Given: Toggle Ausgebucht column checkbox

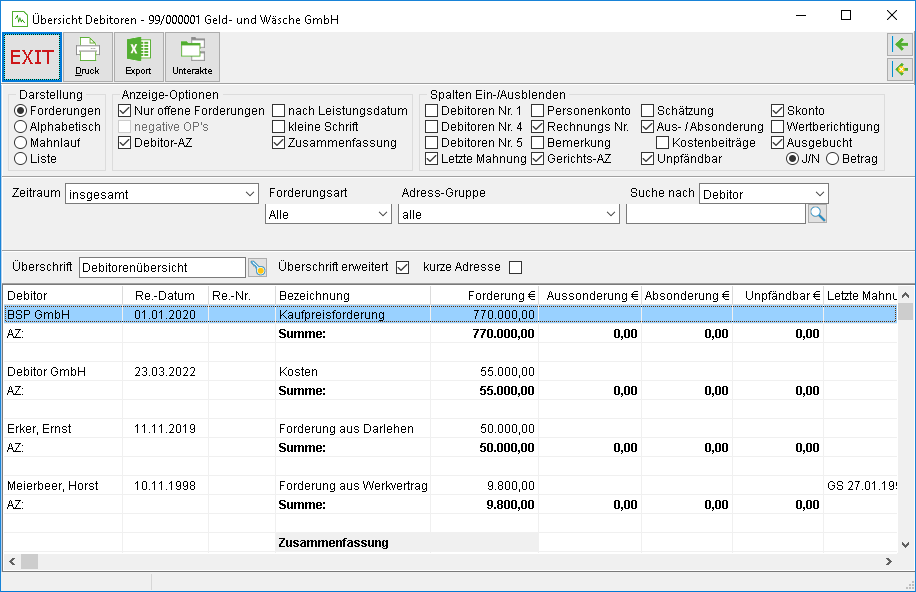Looking at the screenshot, I should tap(778, 143).
